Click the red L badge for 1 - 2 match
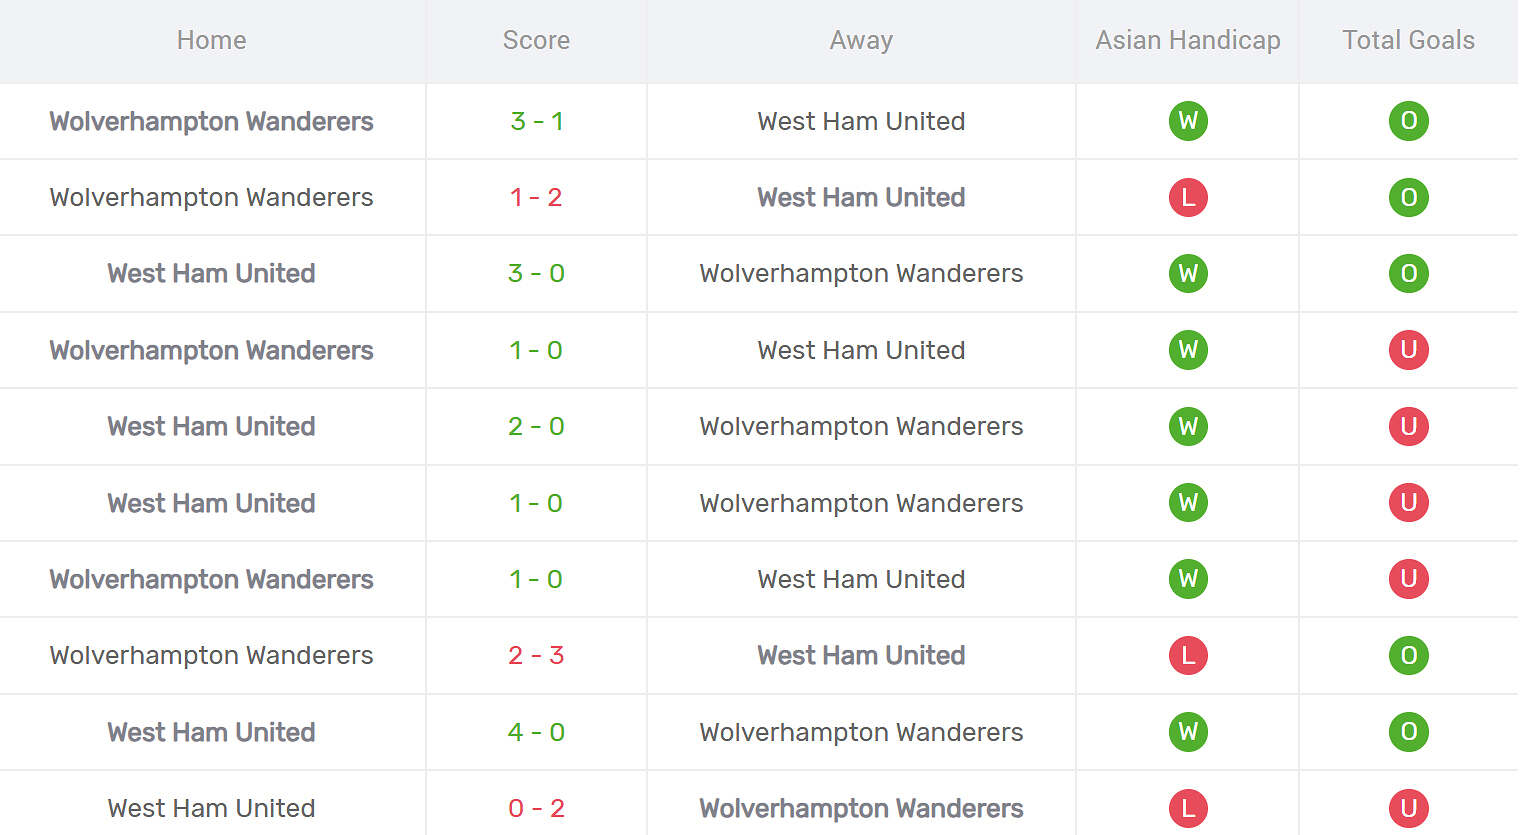Viewport: 1521px width, 835px height. click(x=1188, y=197)
